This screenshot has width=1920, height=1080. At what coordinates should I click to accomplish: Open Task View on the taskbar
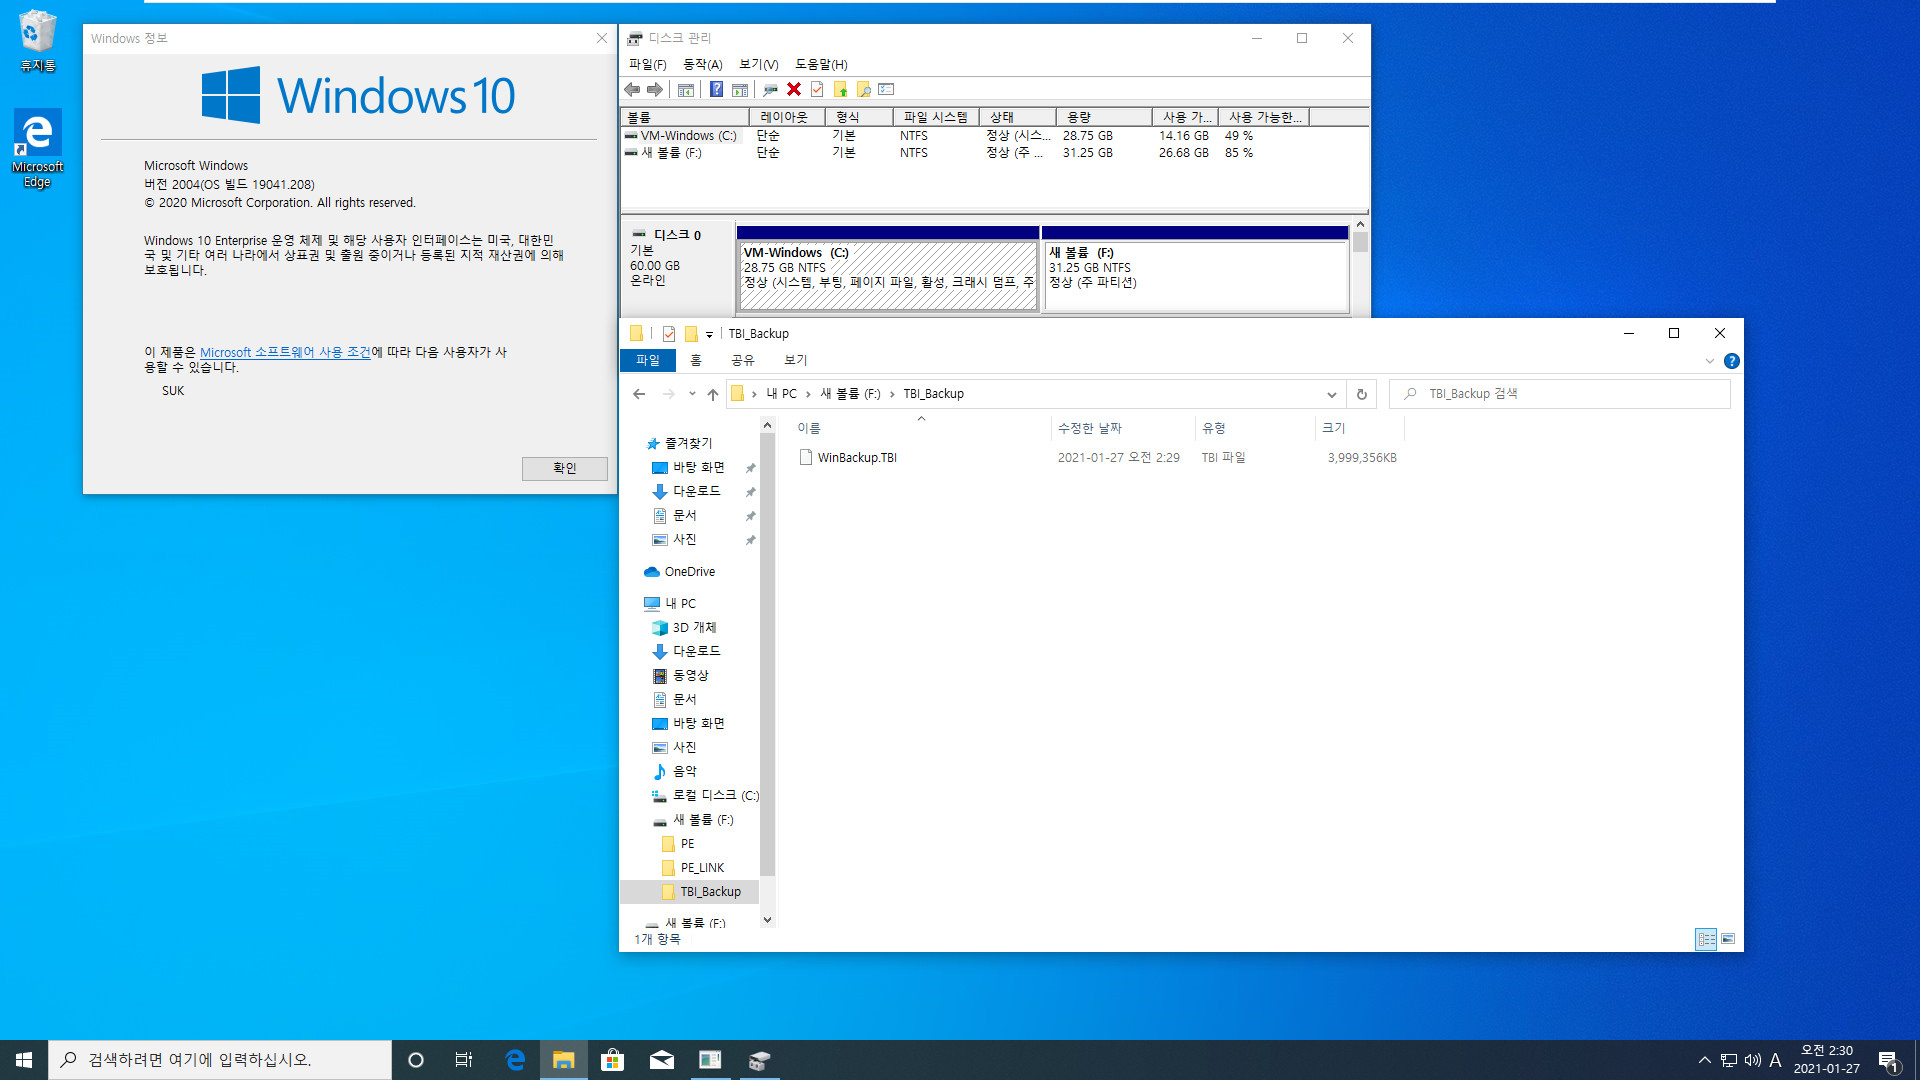464,1060
